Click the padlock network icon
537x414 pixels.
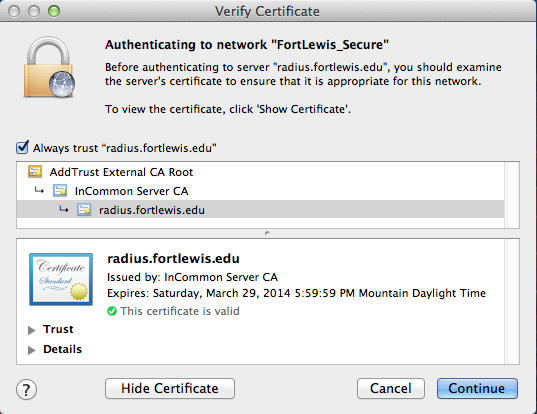click(49, 67)
